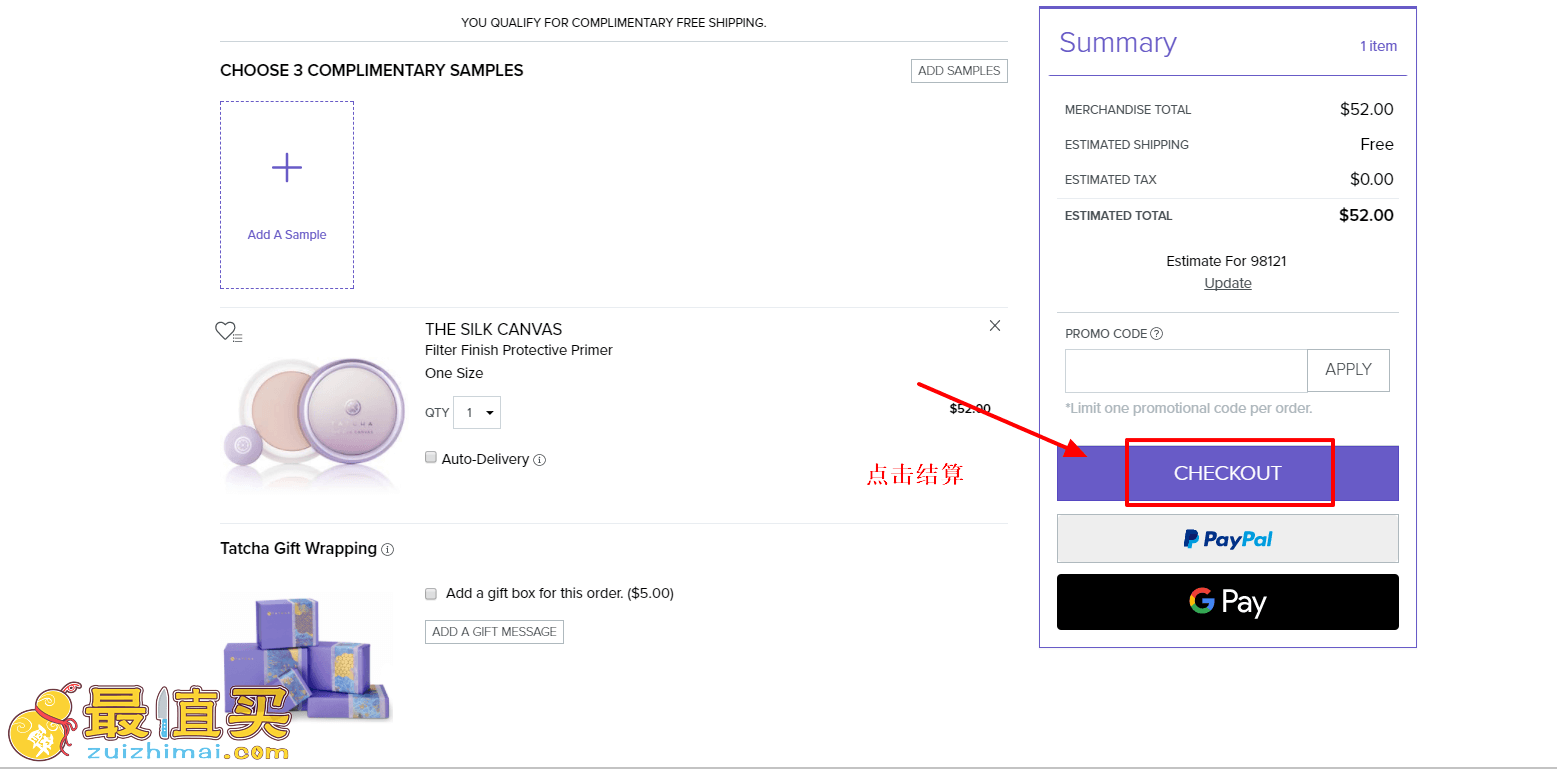
Task: Click the 'MERCHANDISE TOTAL' label
Action: point(1128,110)
